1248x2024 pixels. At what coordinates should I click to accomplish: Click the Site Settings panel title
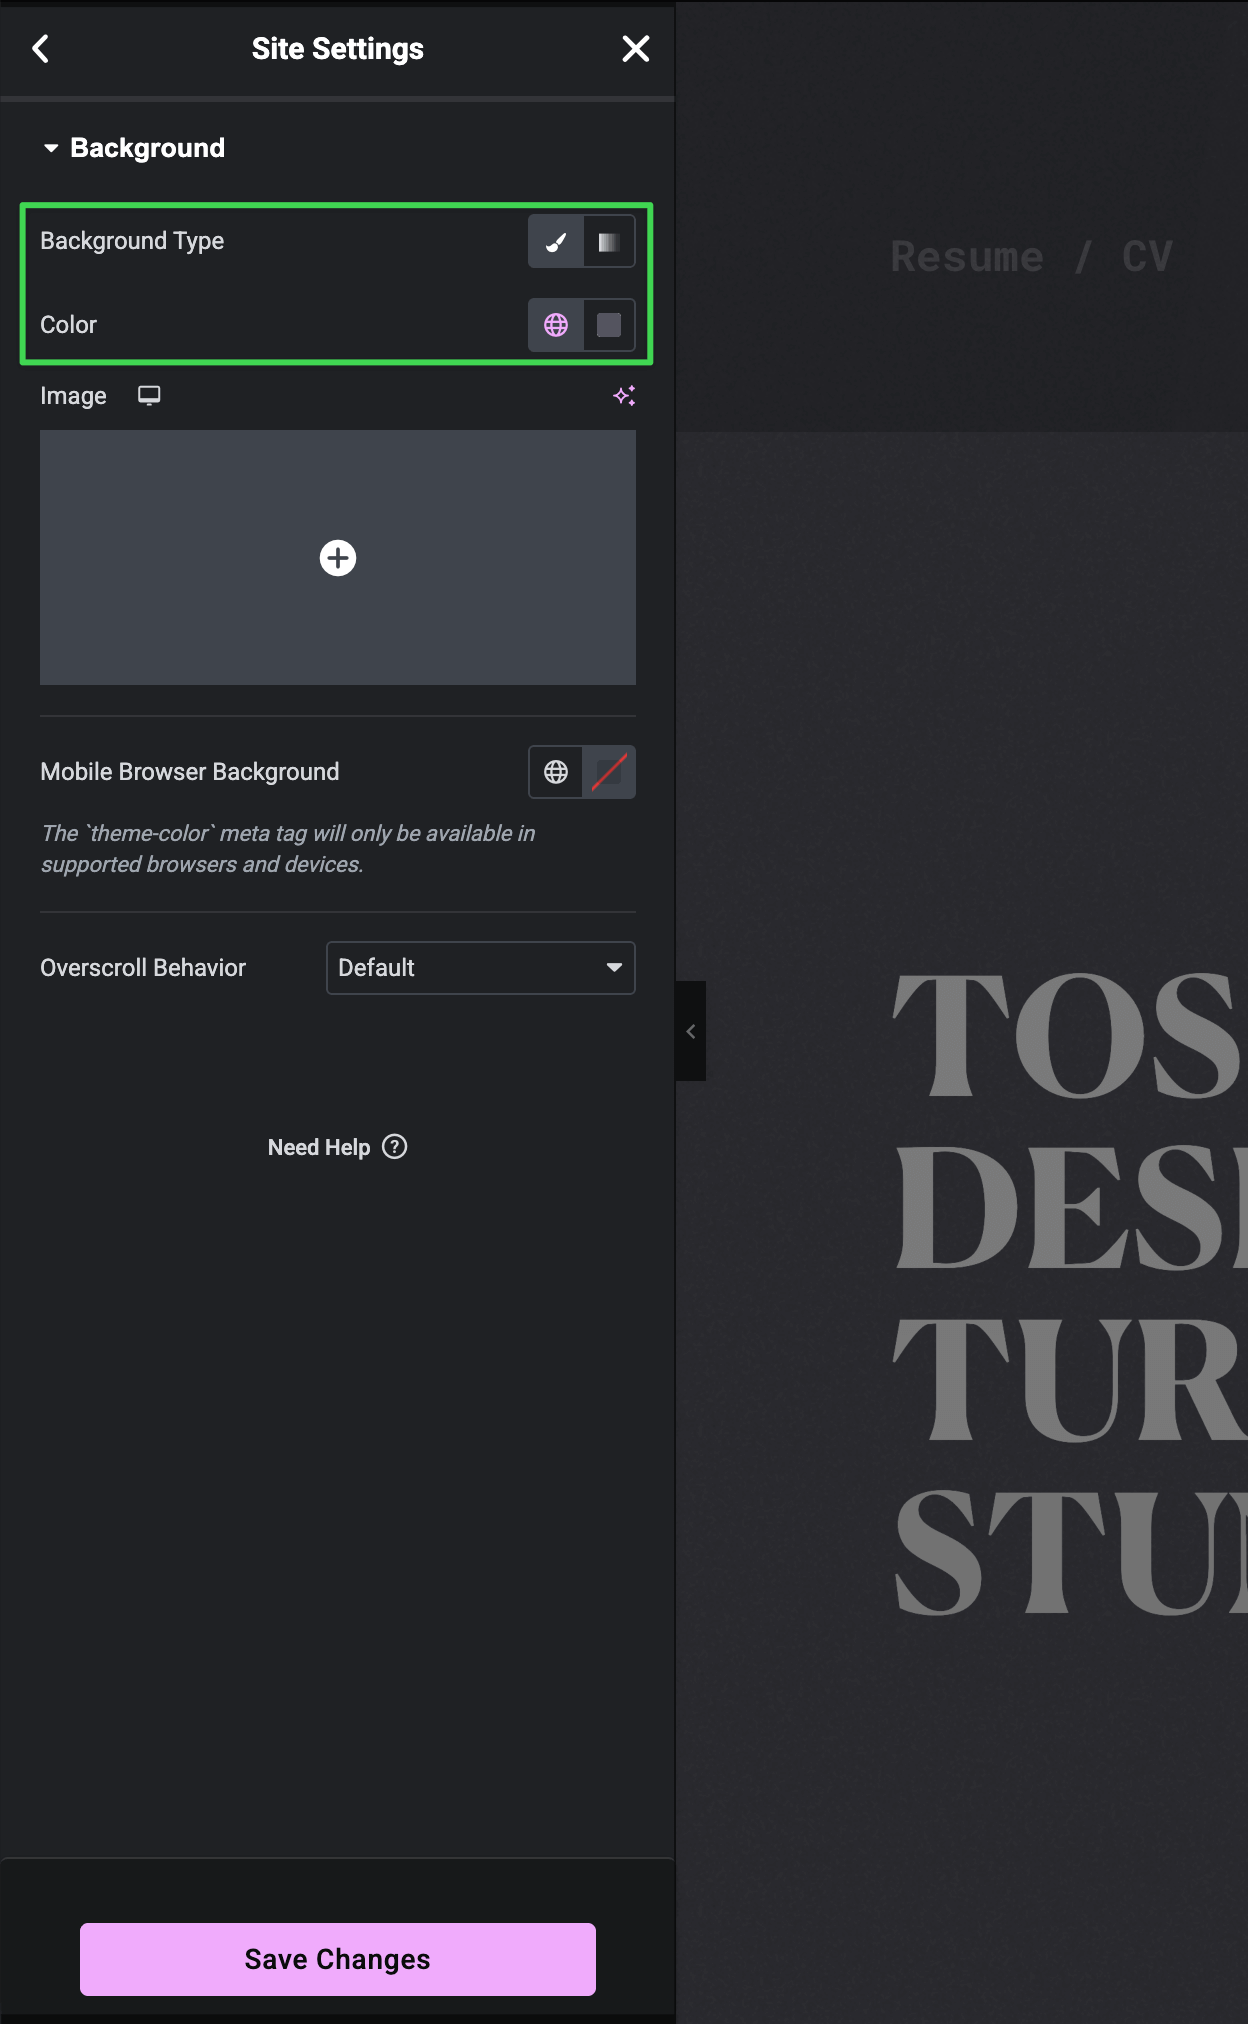click(337, 49)
